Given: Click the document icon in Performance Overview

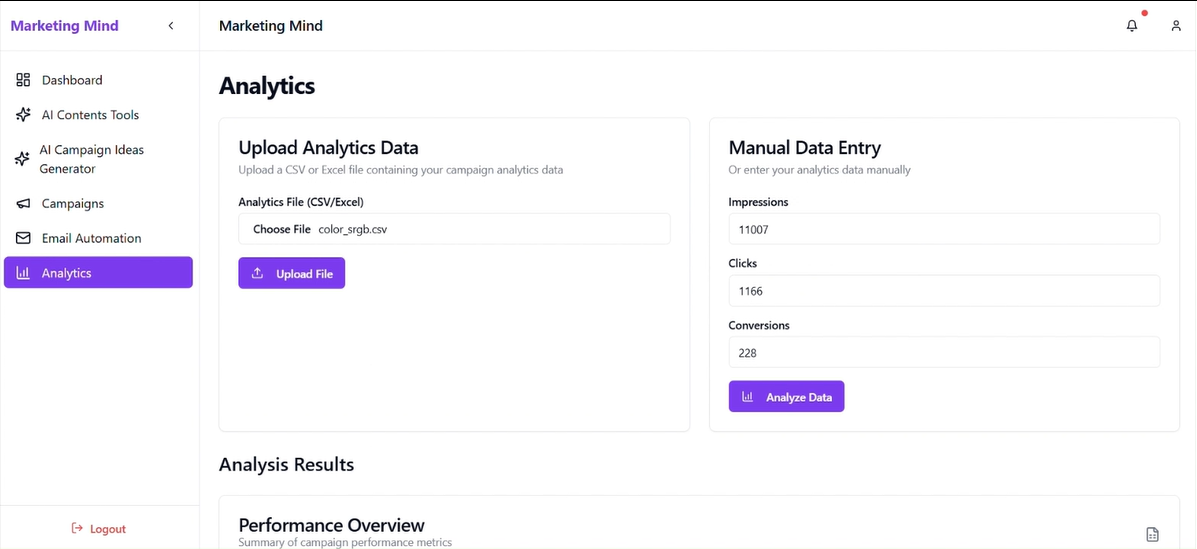Looking at the screenshot, I should pos(1152,535).
